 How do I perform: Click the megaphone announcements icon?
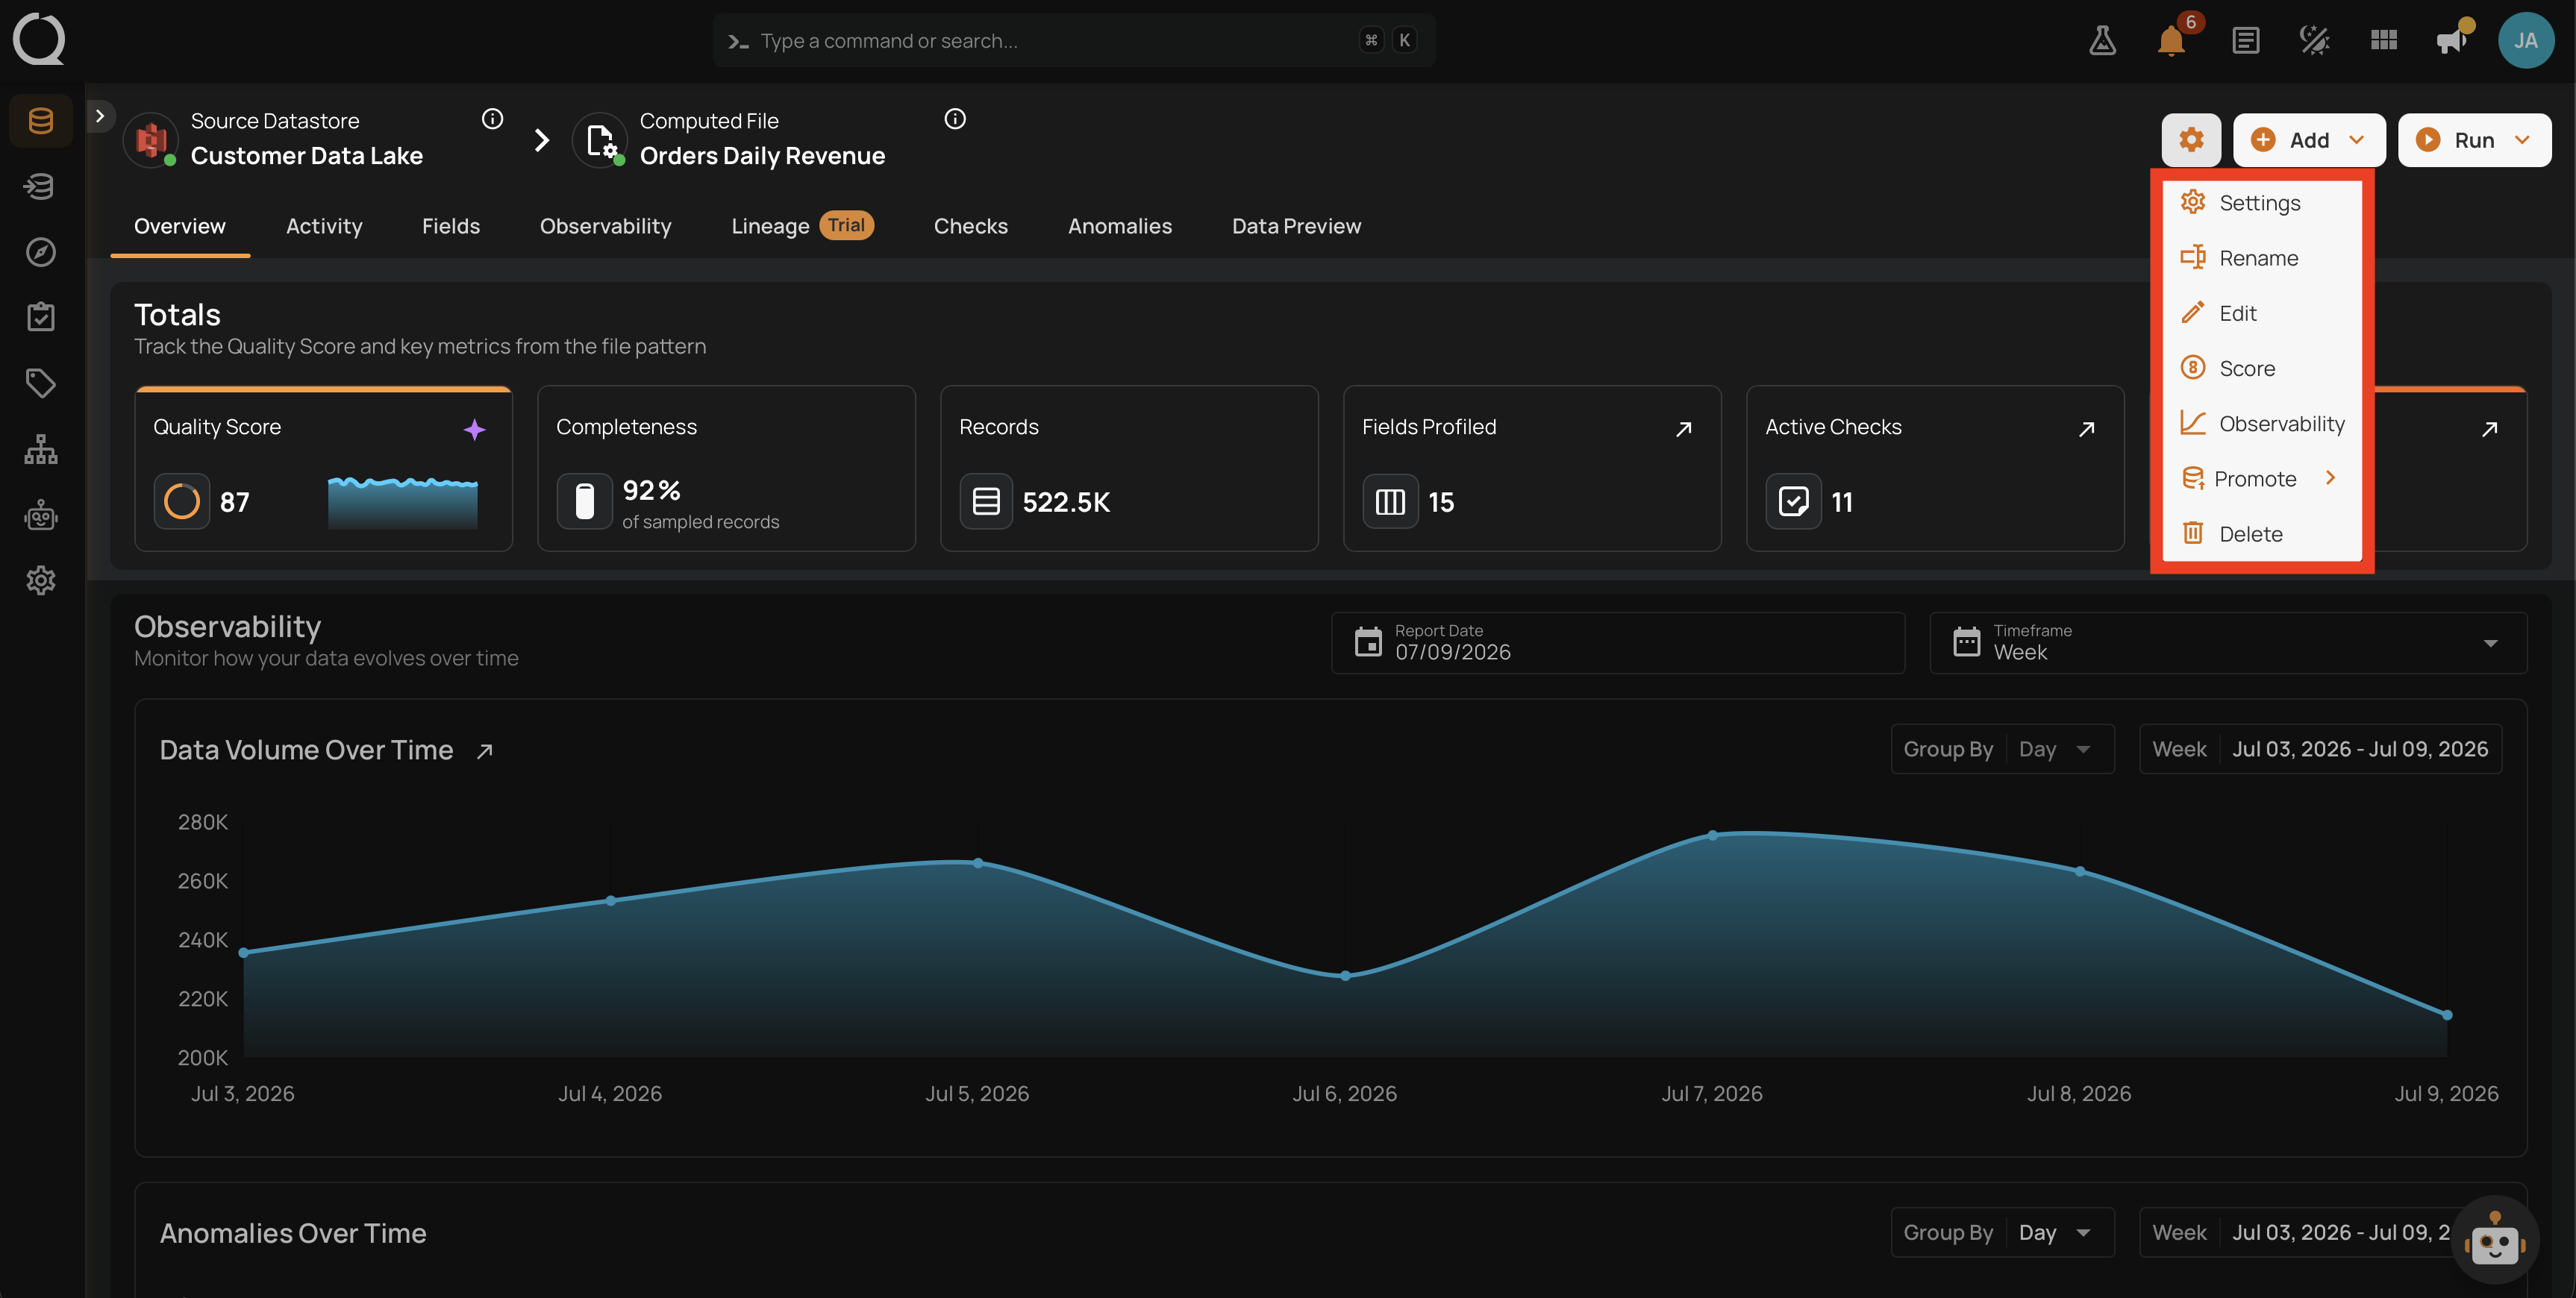click(x=2453, y=40)
